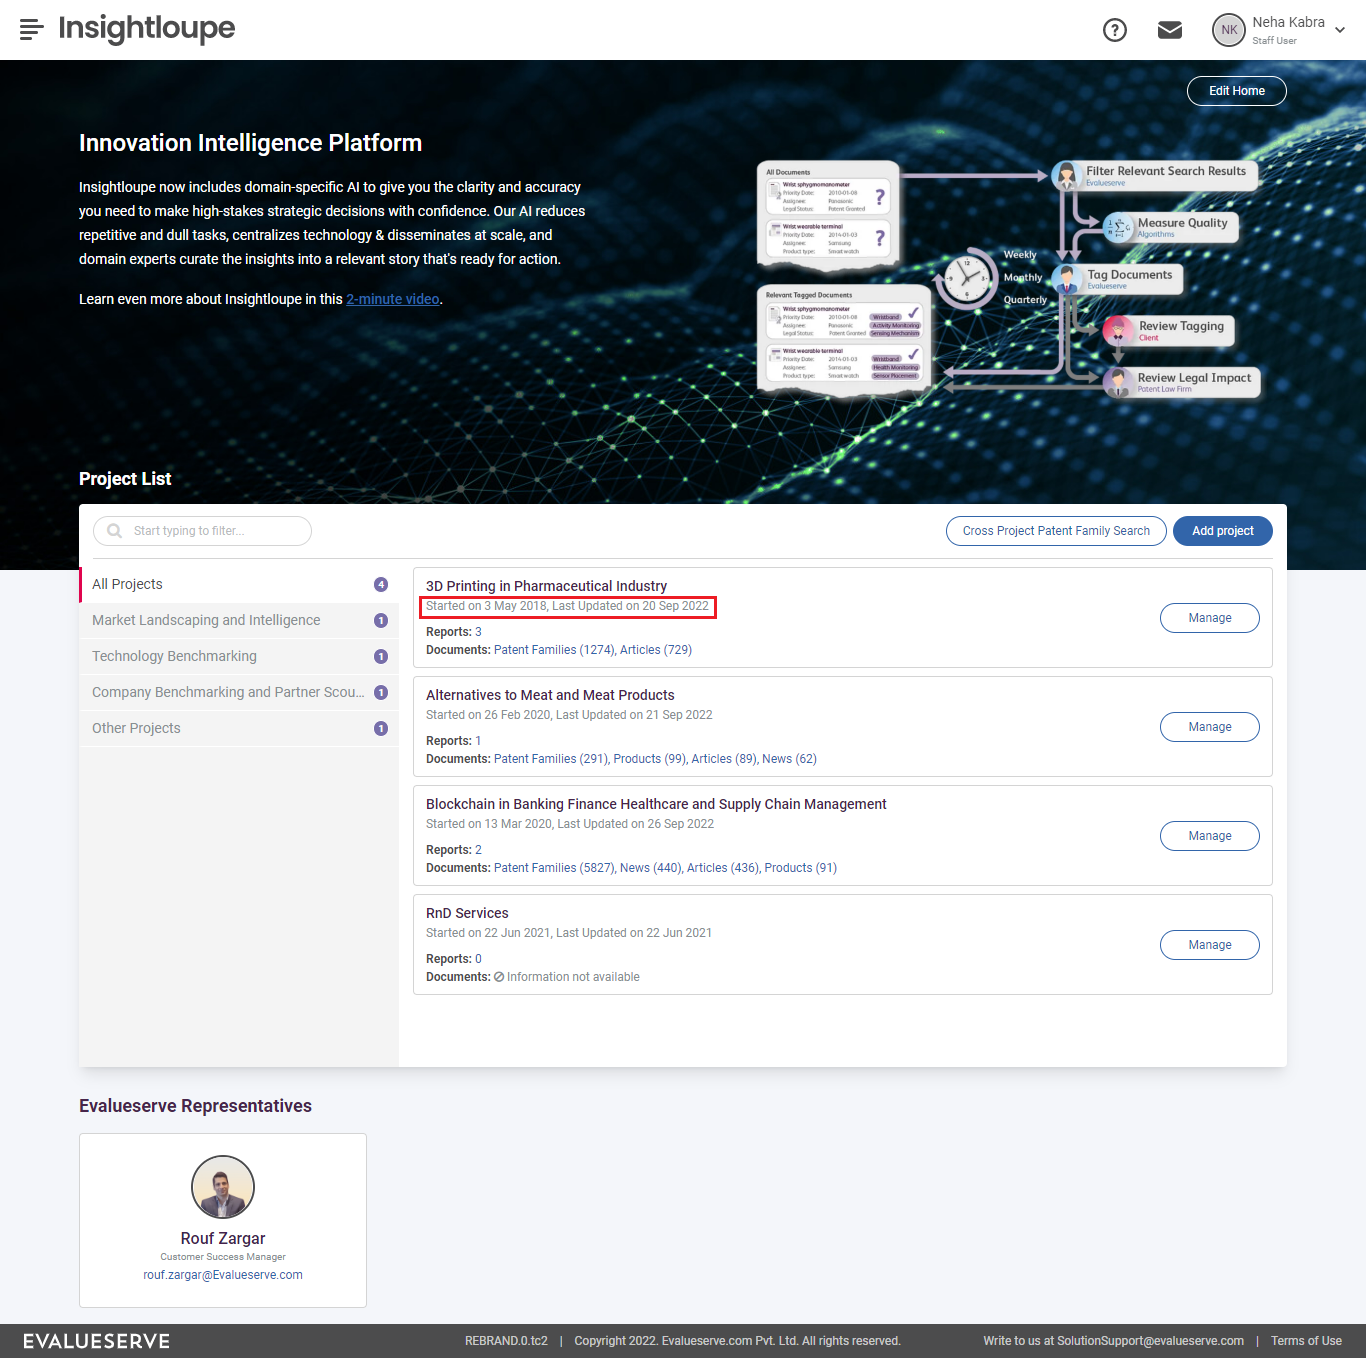Click 'Started on 26 Feb 2020' date text

click(488, 715)
